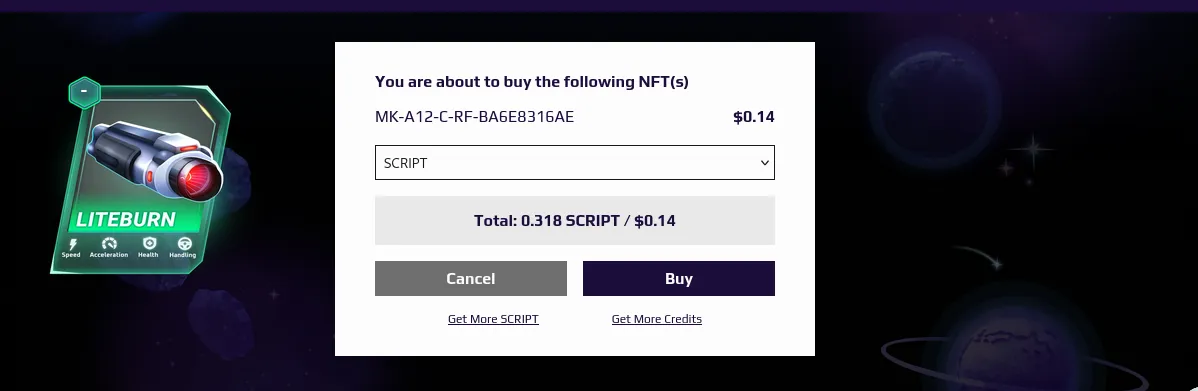Image resolution: width=1198 pixels, height=391 pixels.
Task: Click the NFT ID MK-A12-C-RF-BA6E8316AE
Action: click(x=474, y=117)
